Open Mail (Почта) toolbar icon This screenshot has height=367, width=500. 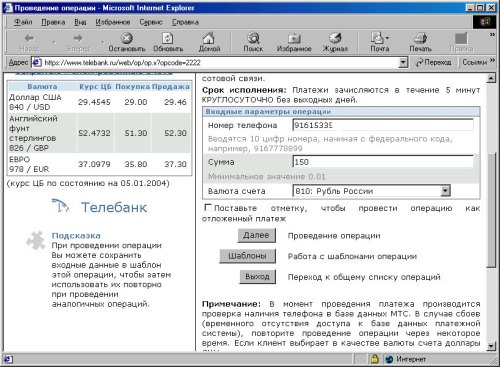tap(377, 38)
